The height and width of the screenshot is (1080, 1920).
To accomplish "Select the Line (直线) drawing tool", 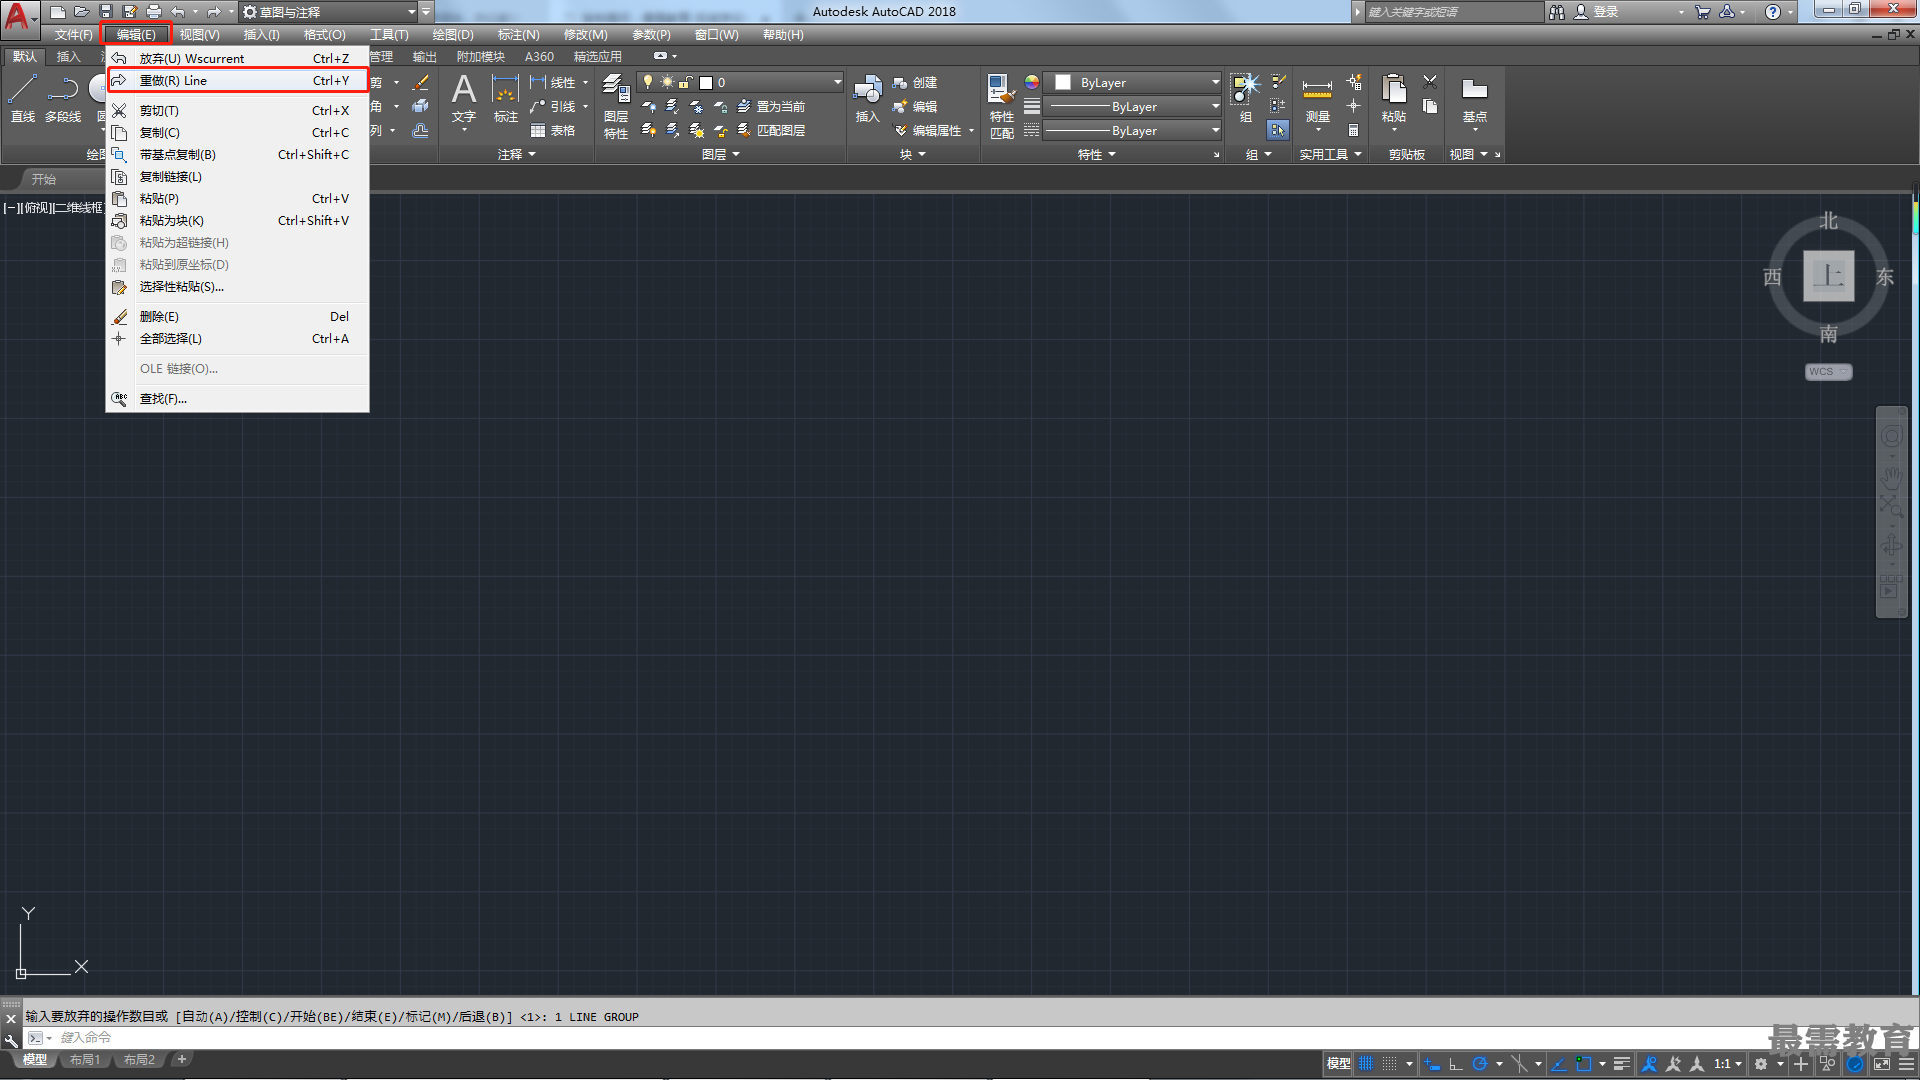I will point(22,98).
